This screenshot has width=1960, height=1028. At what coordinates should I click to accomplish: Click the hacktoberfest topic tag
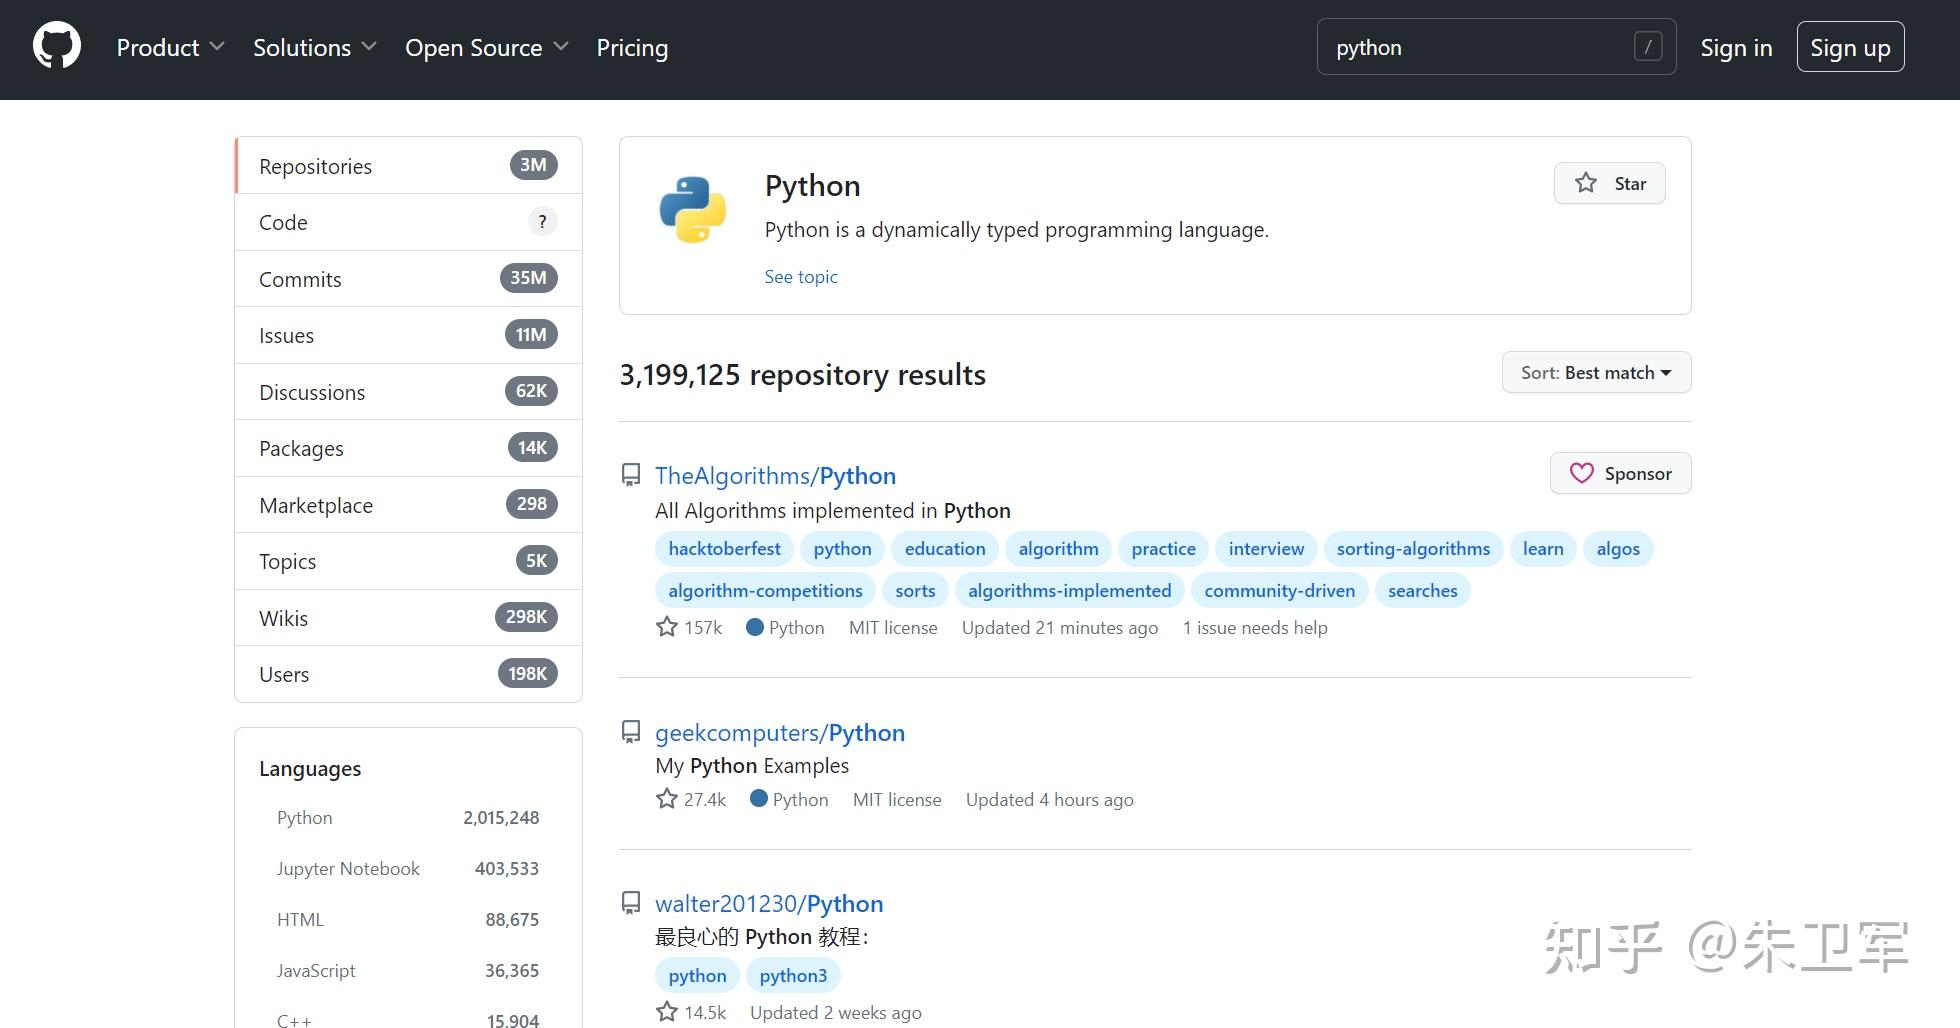coord(724,548)
